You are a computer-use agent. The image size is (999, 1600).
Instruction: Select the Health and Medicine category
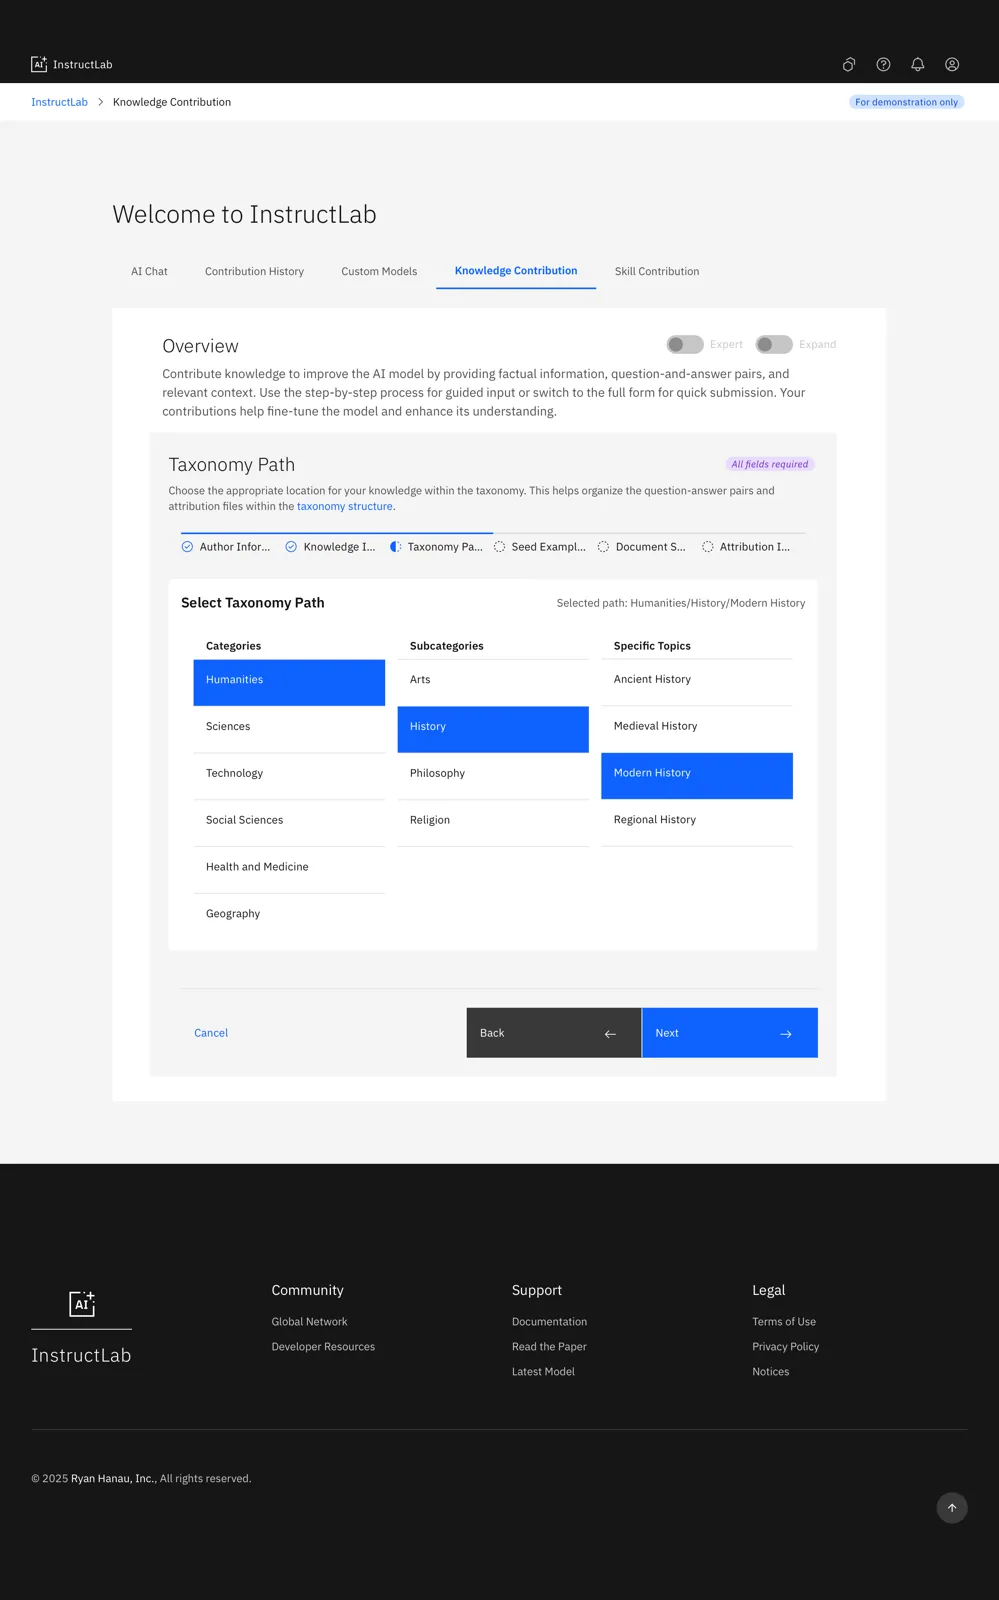point(289,870)
